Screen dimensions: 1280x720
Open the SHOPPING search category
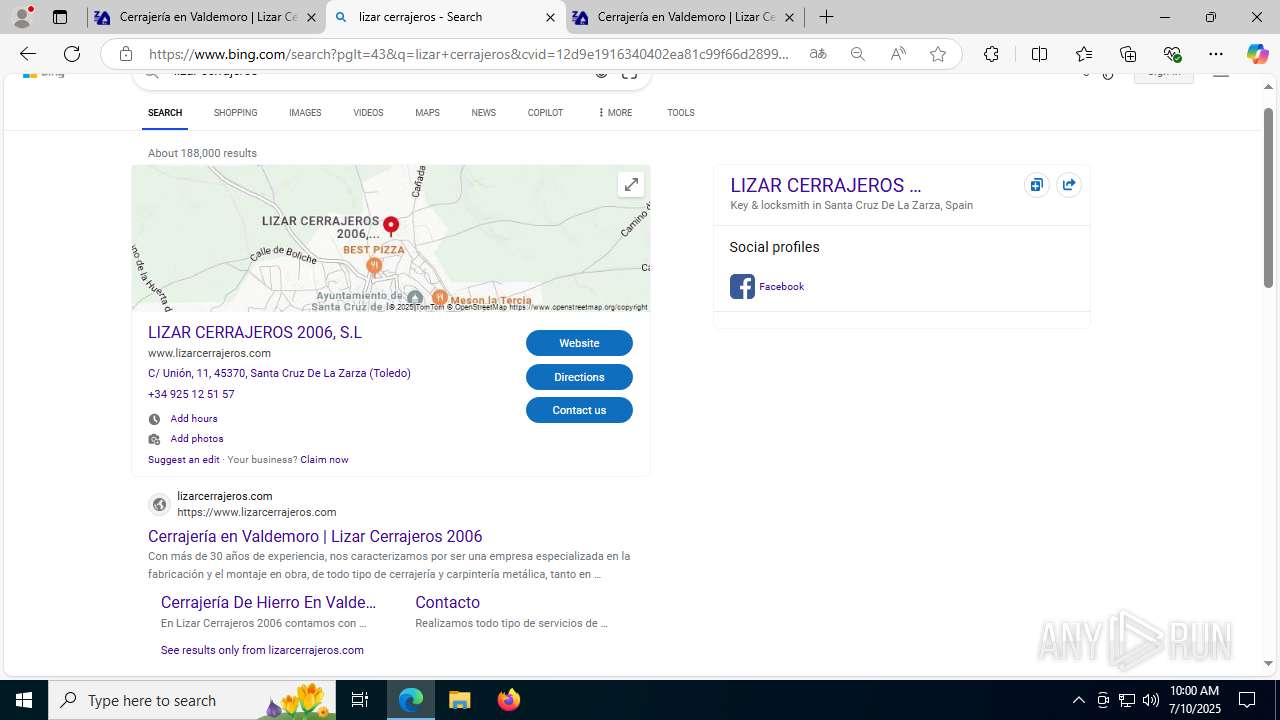[235, 113]
